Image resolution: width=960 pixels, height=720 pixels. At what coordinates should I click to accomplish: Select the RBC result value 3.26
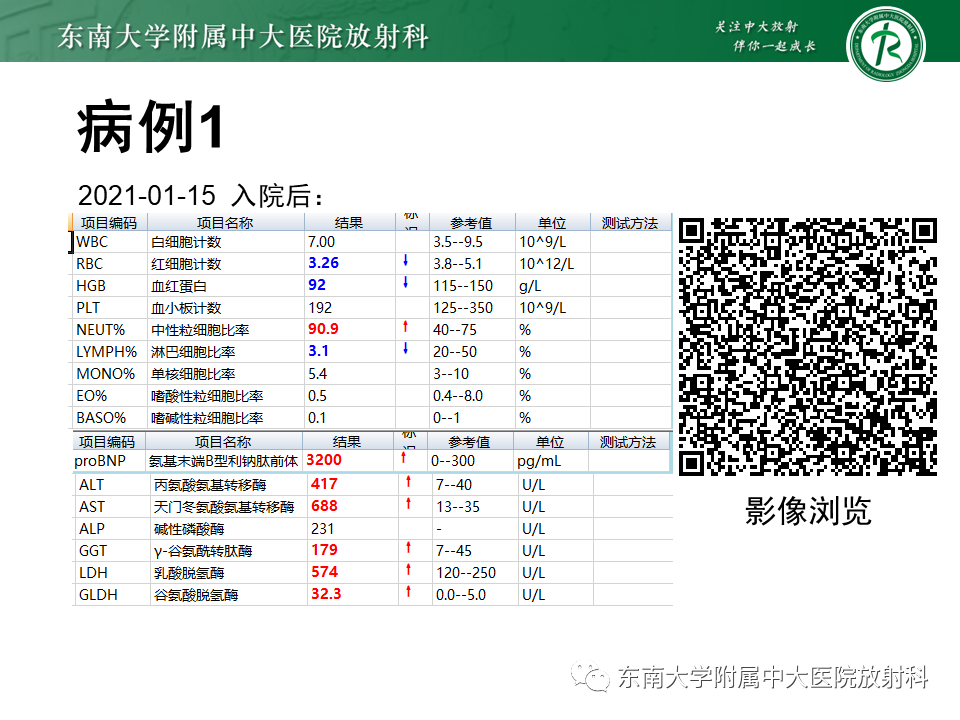323,263
